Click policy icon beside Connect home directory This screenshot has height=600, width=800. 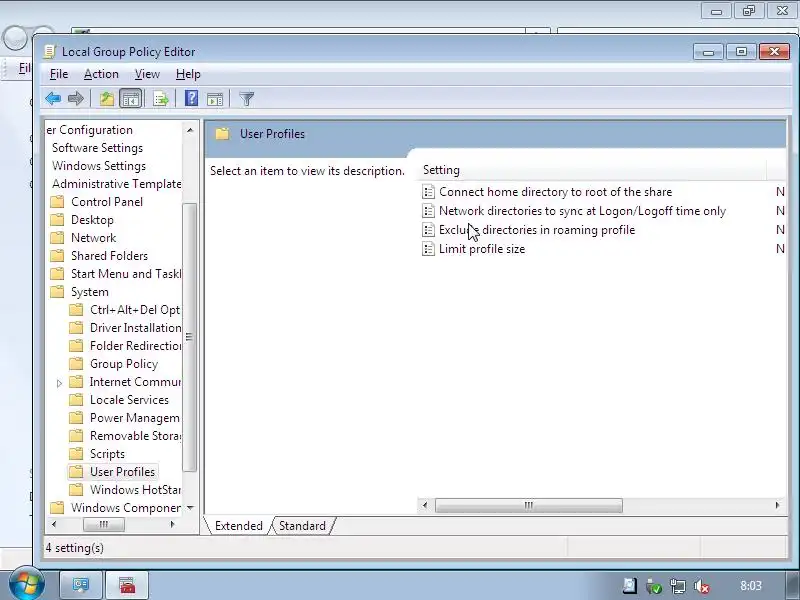pos(429,192)
